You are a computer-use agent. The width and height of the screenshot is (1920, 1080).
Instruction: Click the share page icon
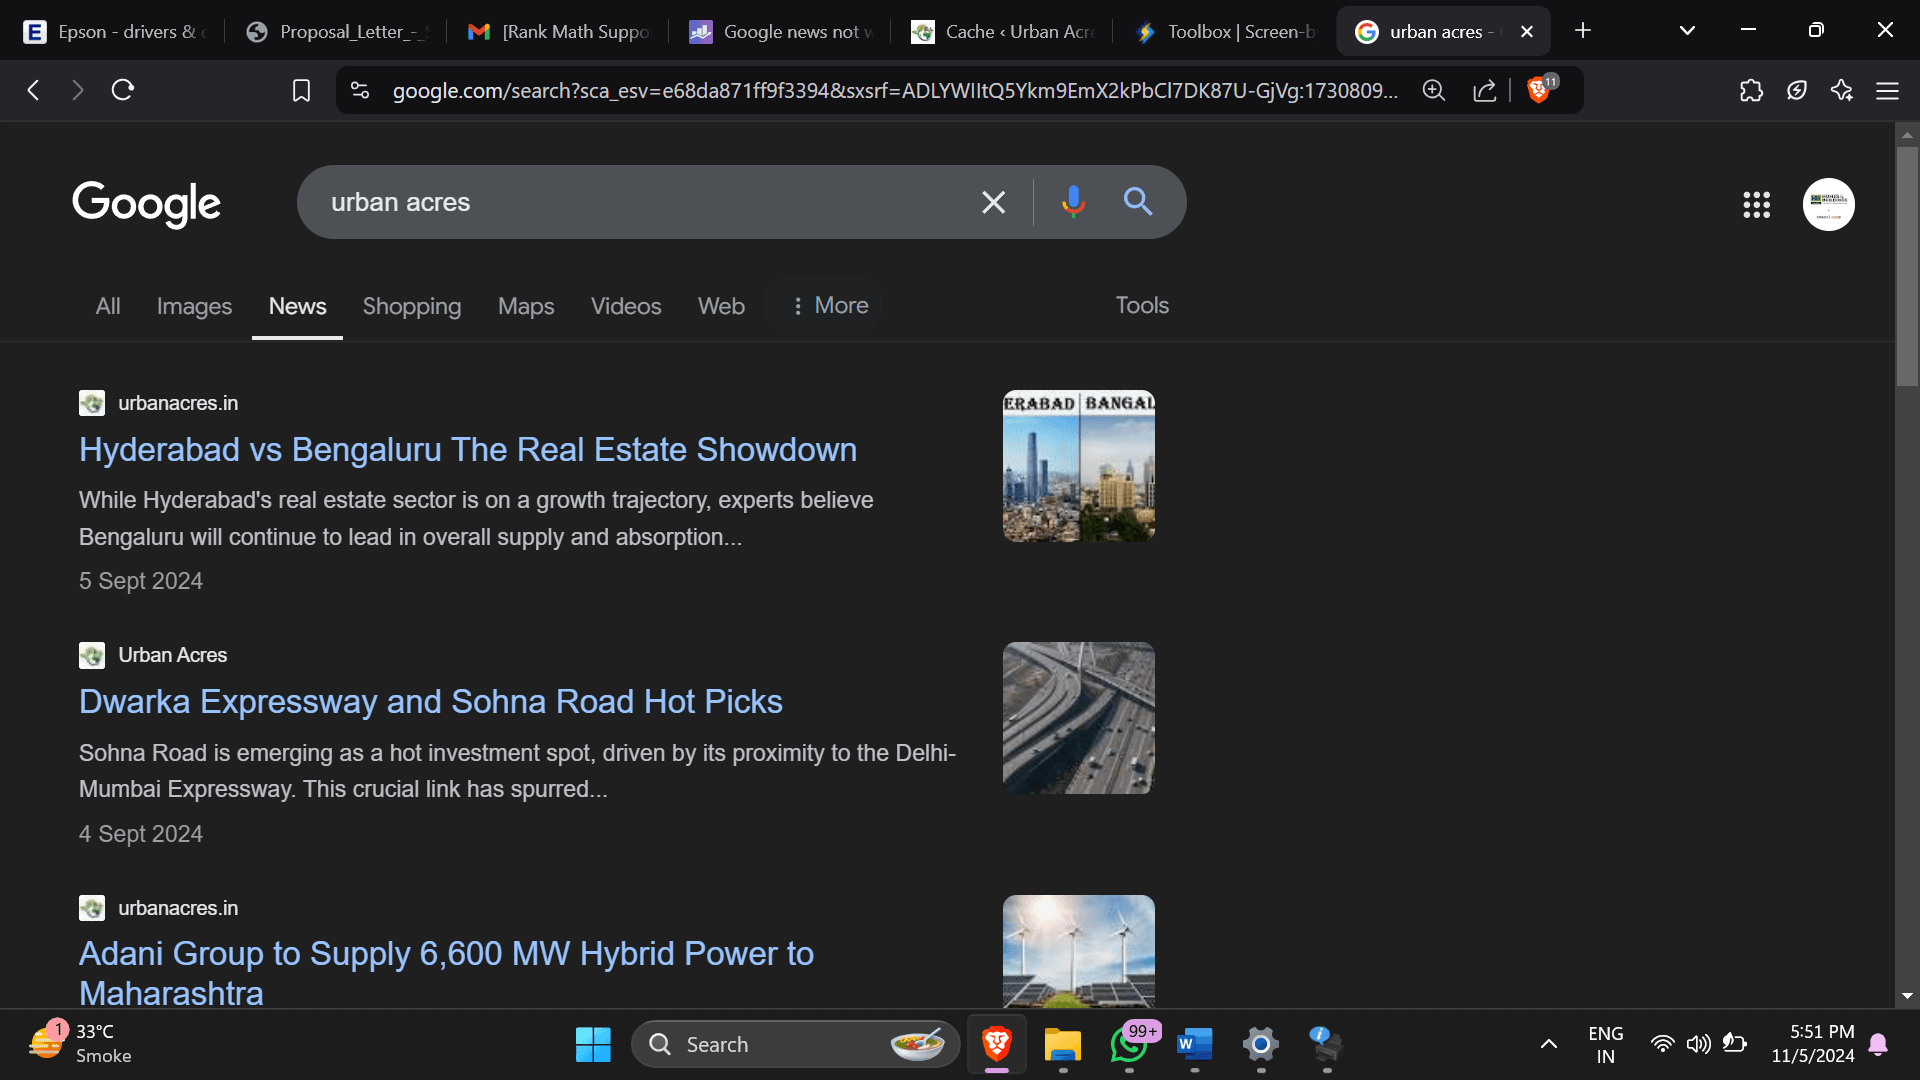1485,91
